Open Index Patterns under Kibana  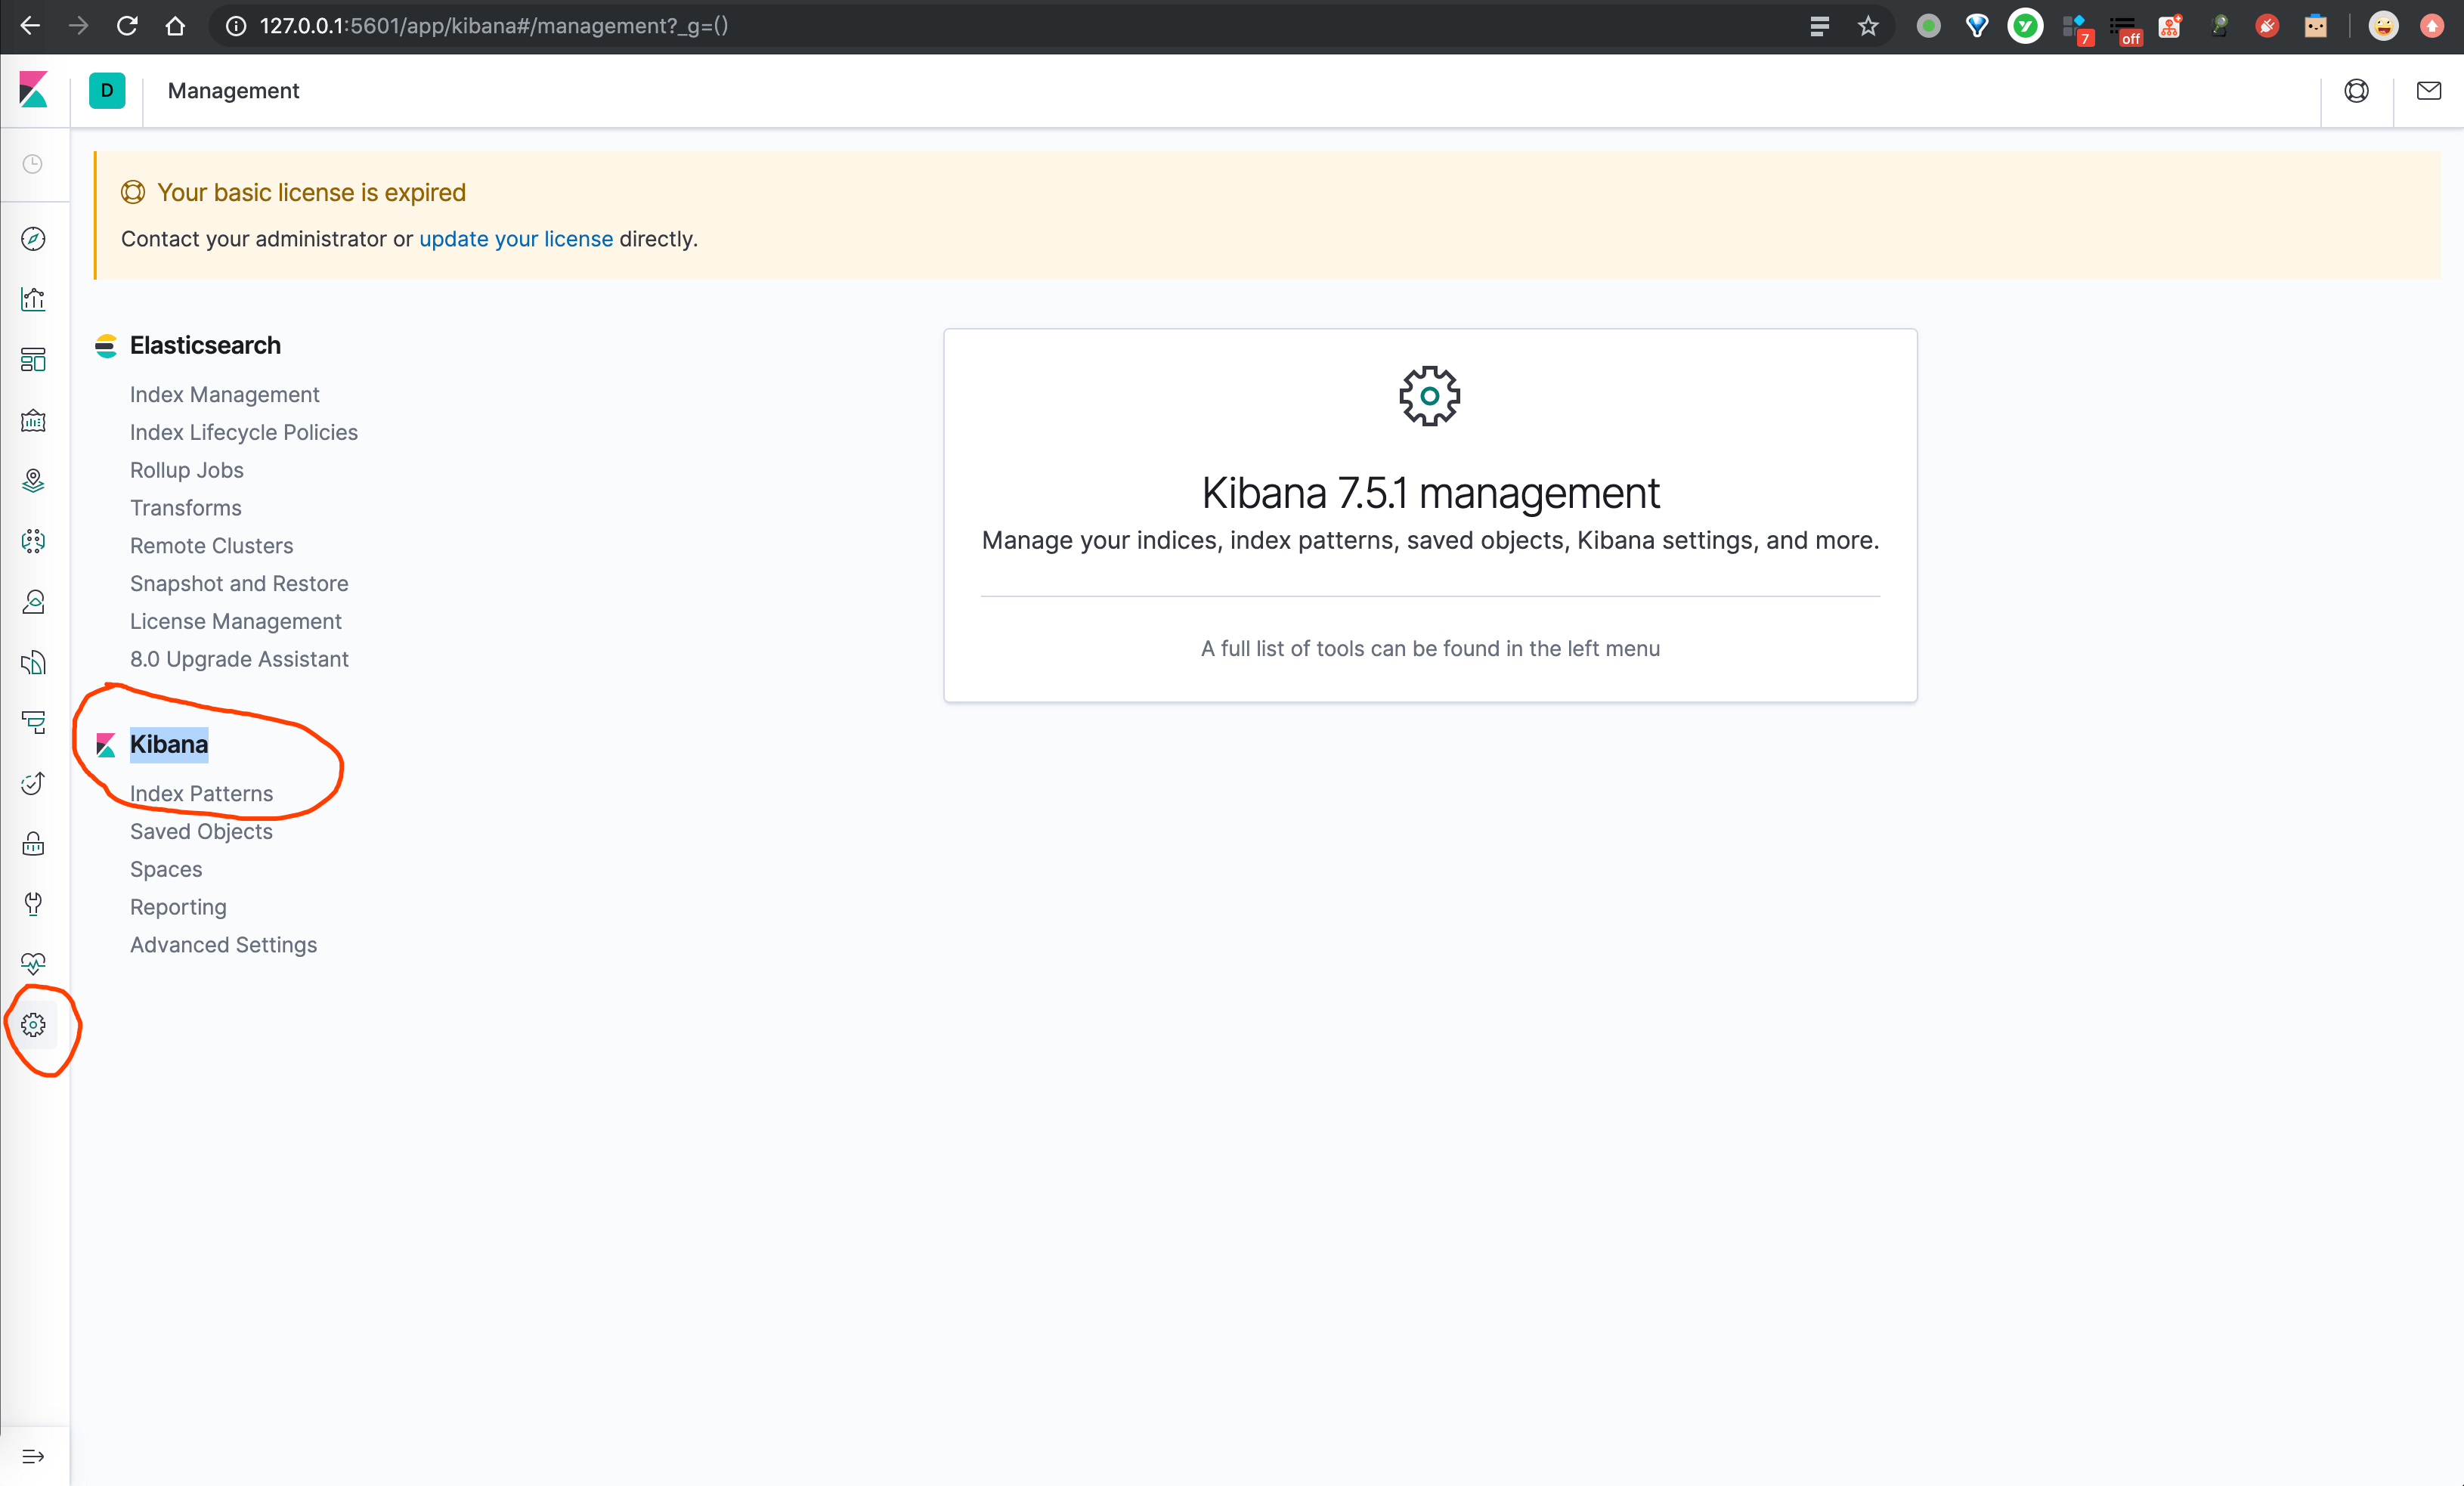[x=201, y=793]
